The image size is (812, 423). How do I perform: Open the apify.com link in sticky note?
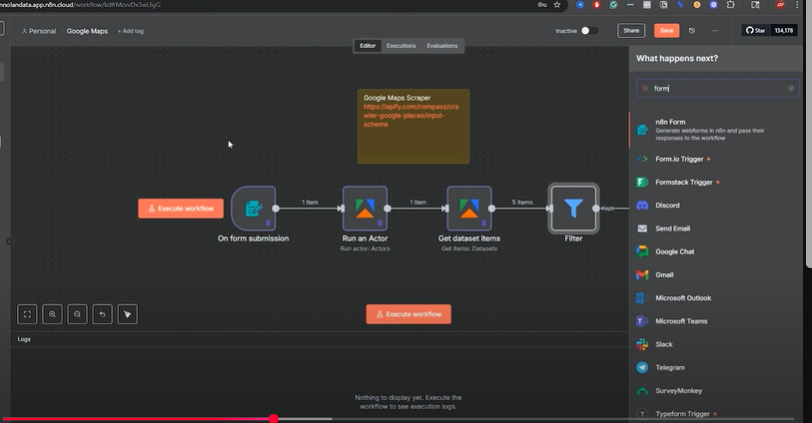(411, 115)
